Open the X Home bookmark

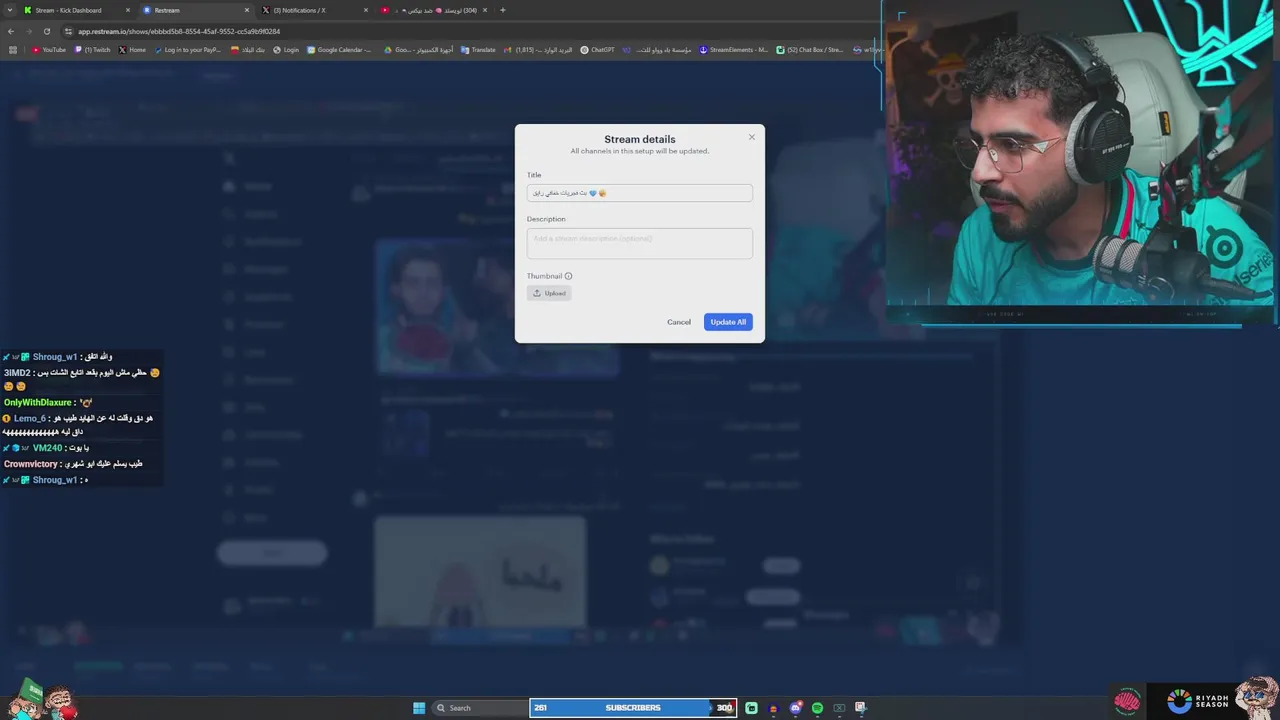[132, 50]
